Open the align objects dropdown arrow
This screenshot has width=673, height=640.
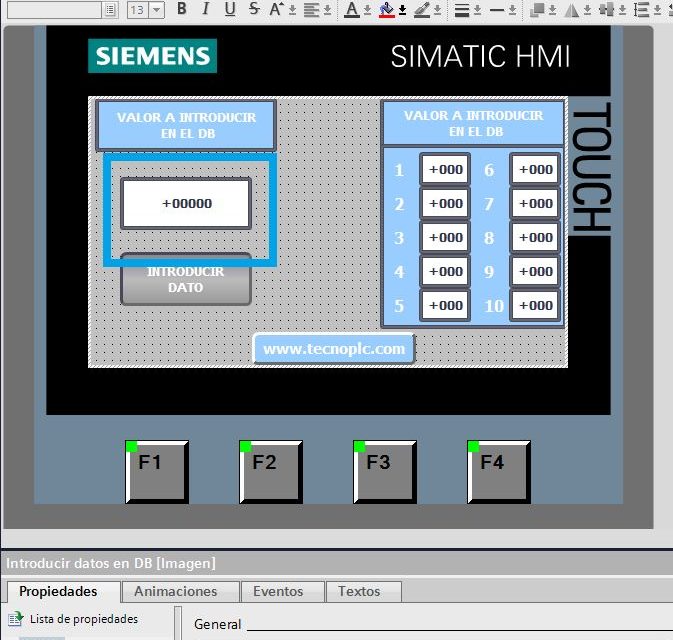click(x=622, y=10)
